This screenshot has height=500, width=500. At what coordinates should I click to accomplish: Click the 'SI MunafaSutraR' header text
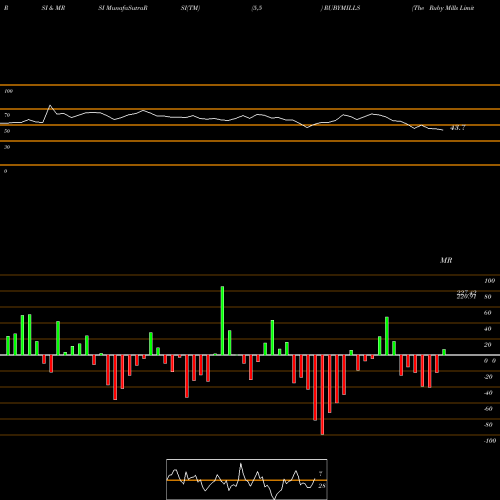pyautogui.click(x=123, y=8)
